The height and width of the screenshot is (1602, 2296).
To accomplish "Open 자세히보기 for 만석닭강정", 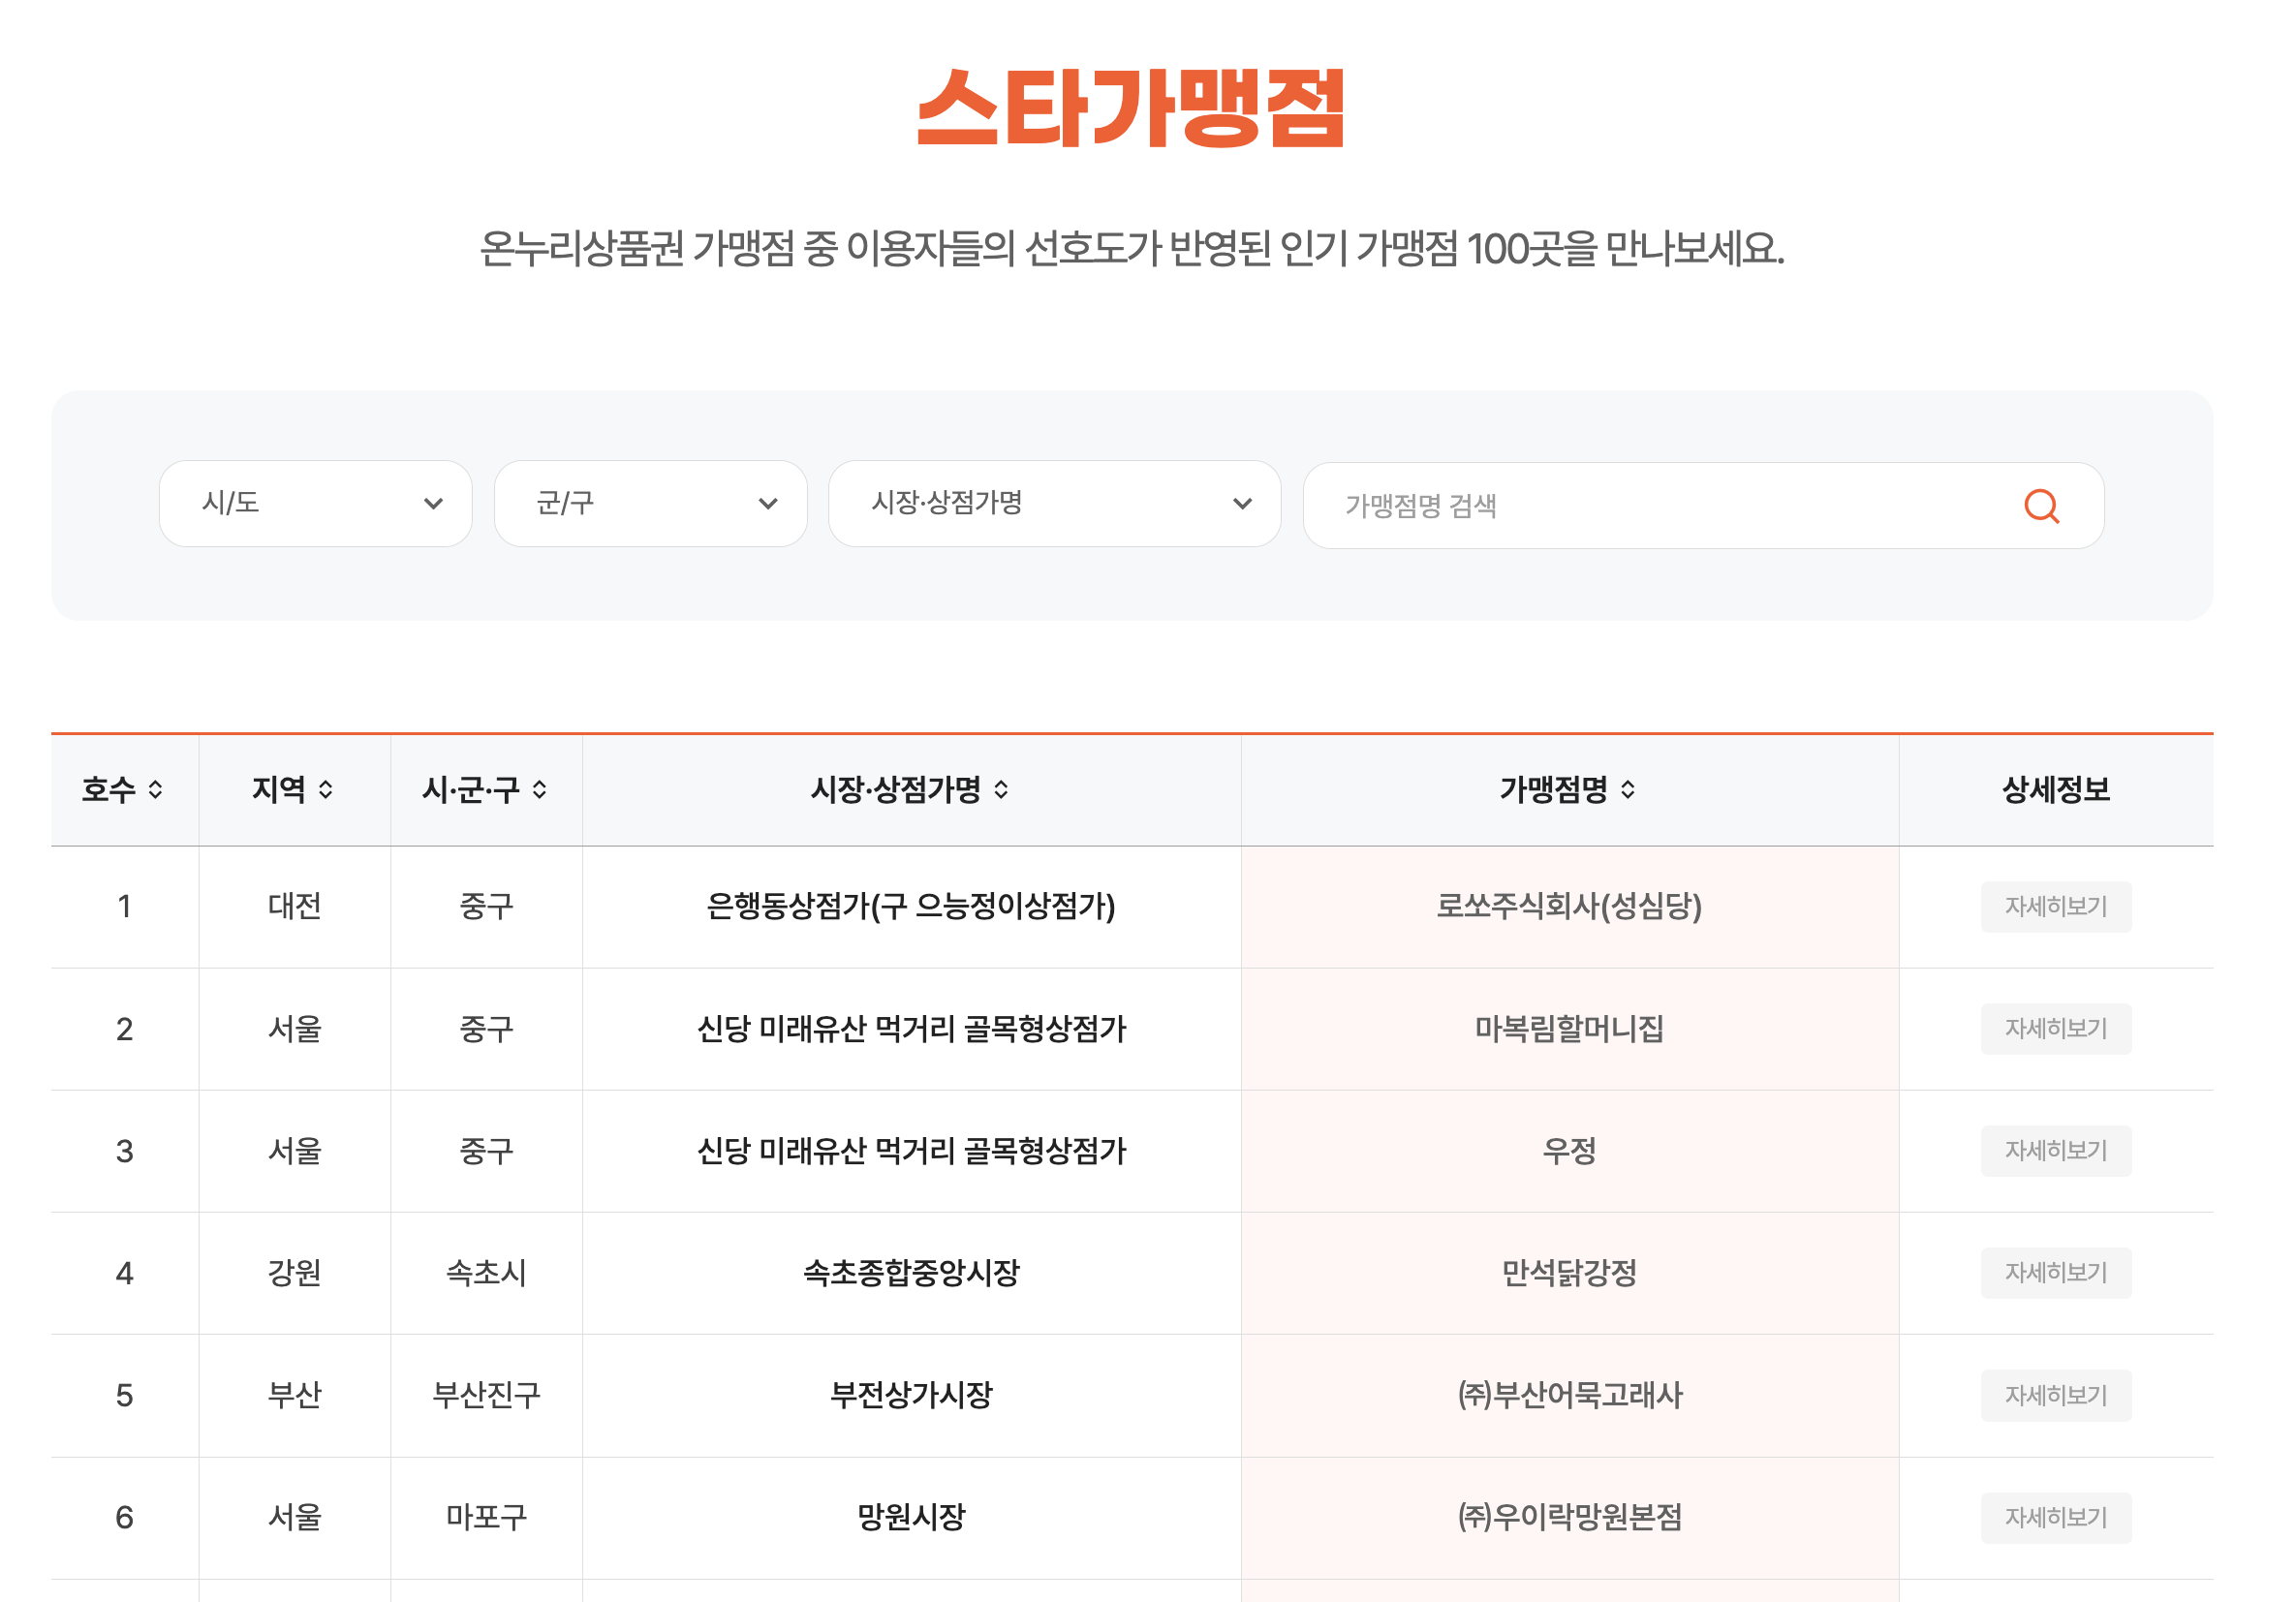I will [2055, 1273].
